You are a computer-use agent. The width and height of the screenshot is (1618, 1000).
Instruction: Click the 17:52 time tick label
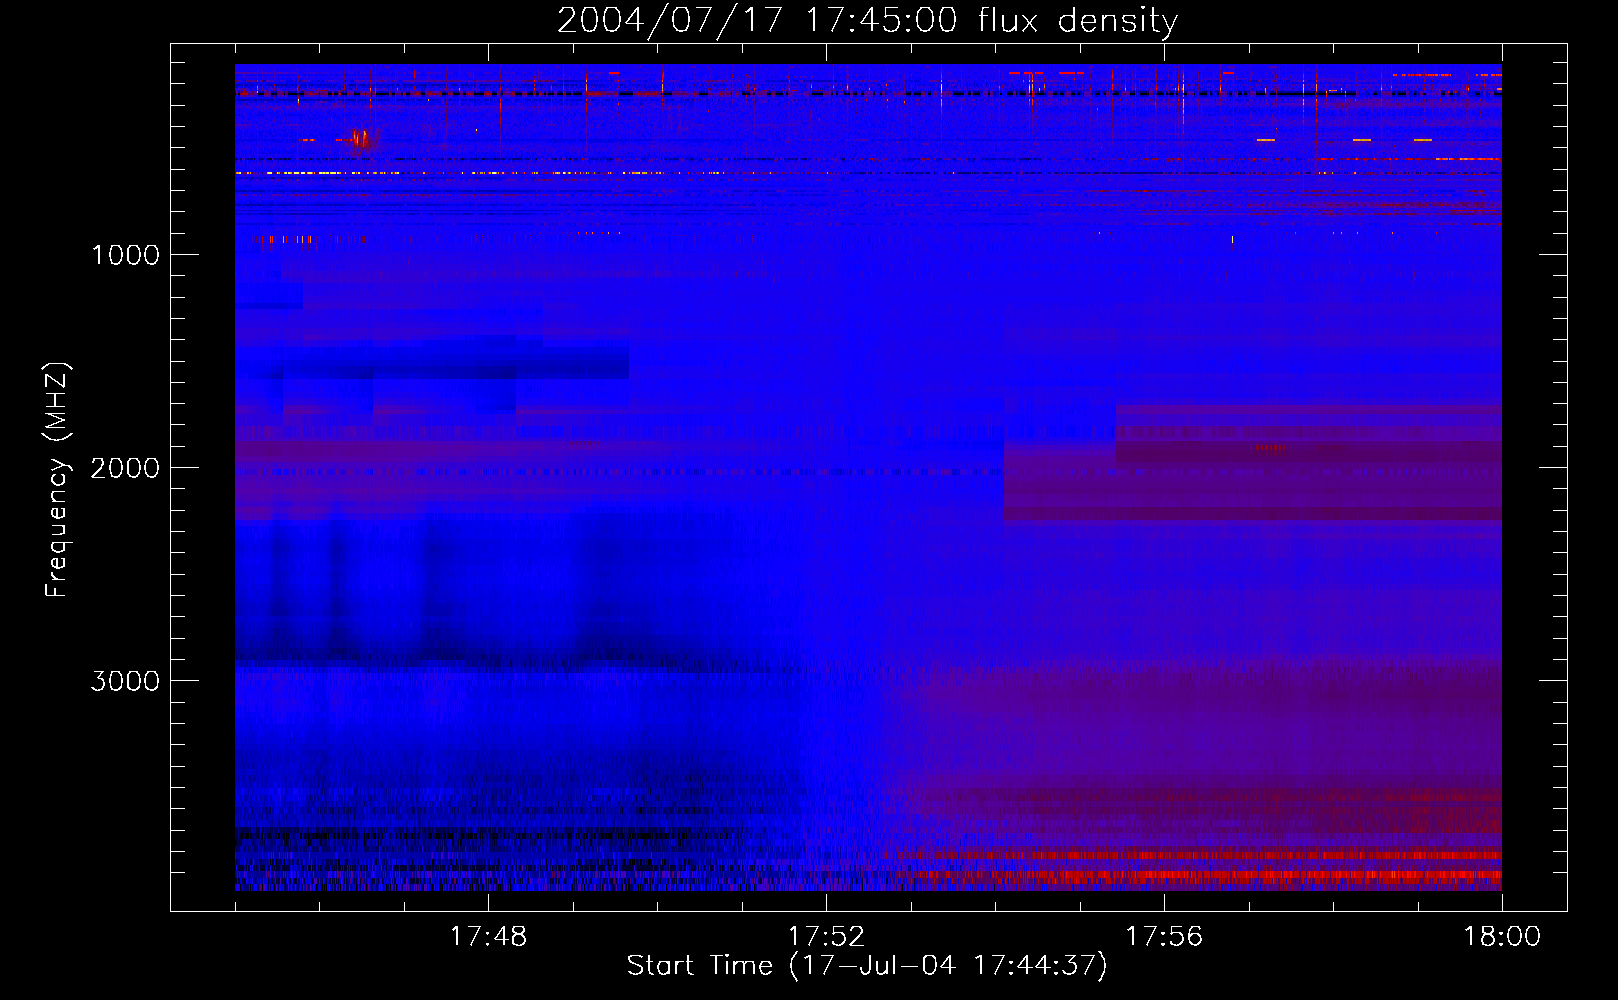(x=826, y=937)
